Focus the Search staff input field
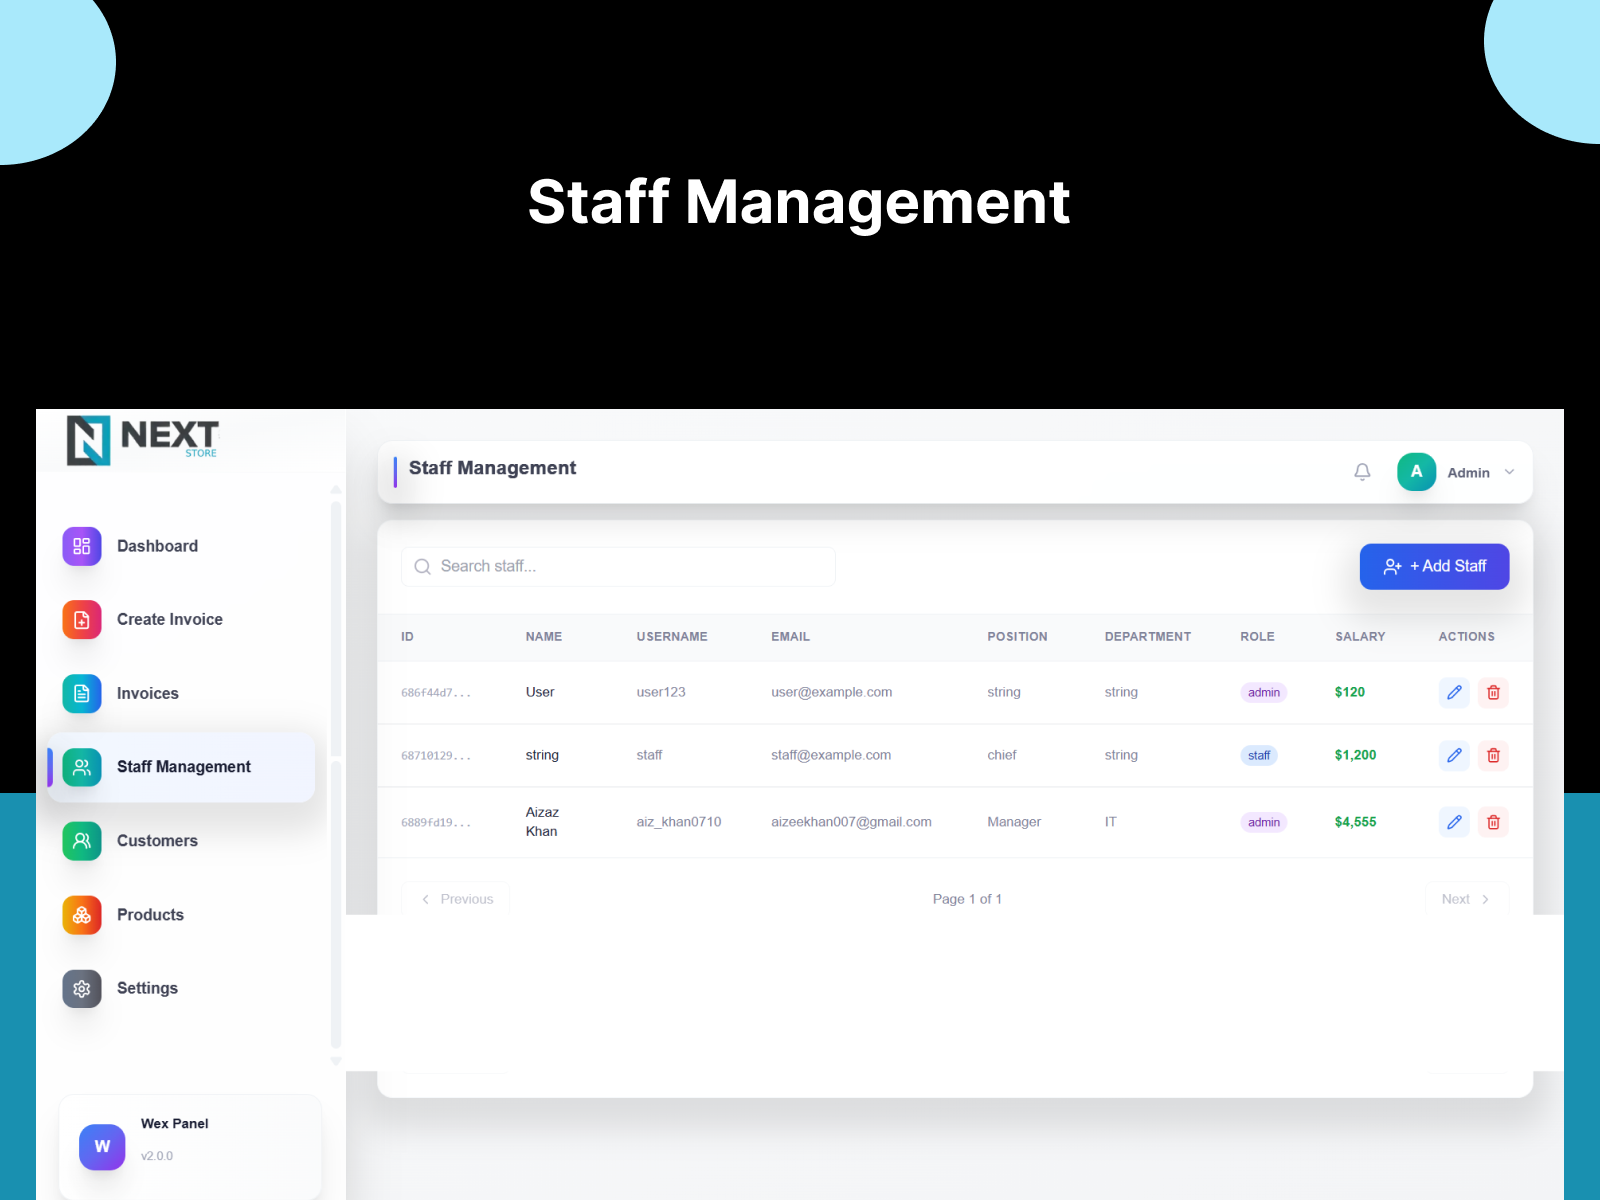This screenshot has height=1200, width=1600. [x=618, y=566]
